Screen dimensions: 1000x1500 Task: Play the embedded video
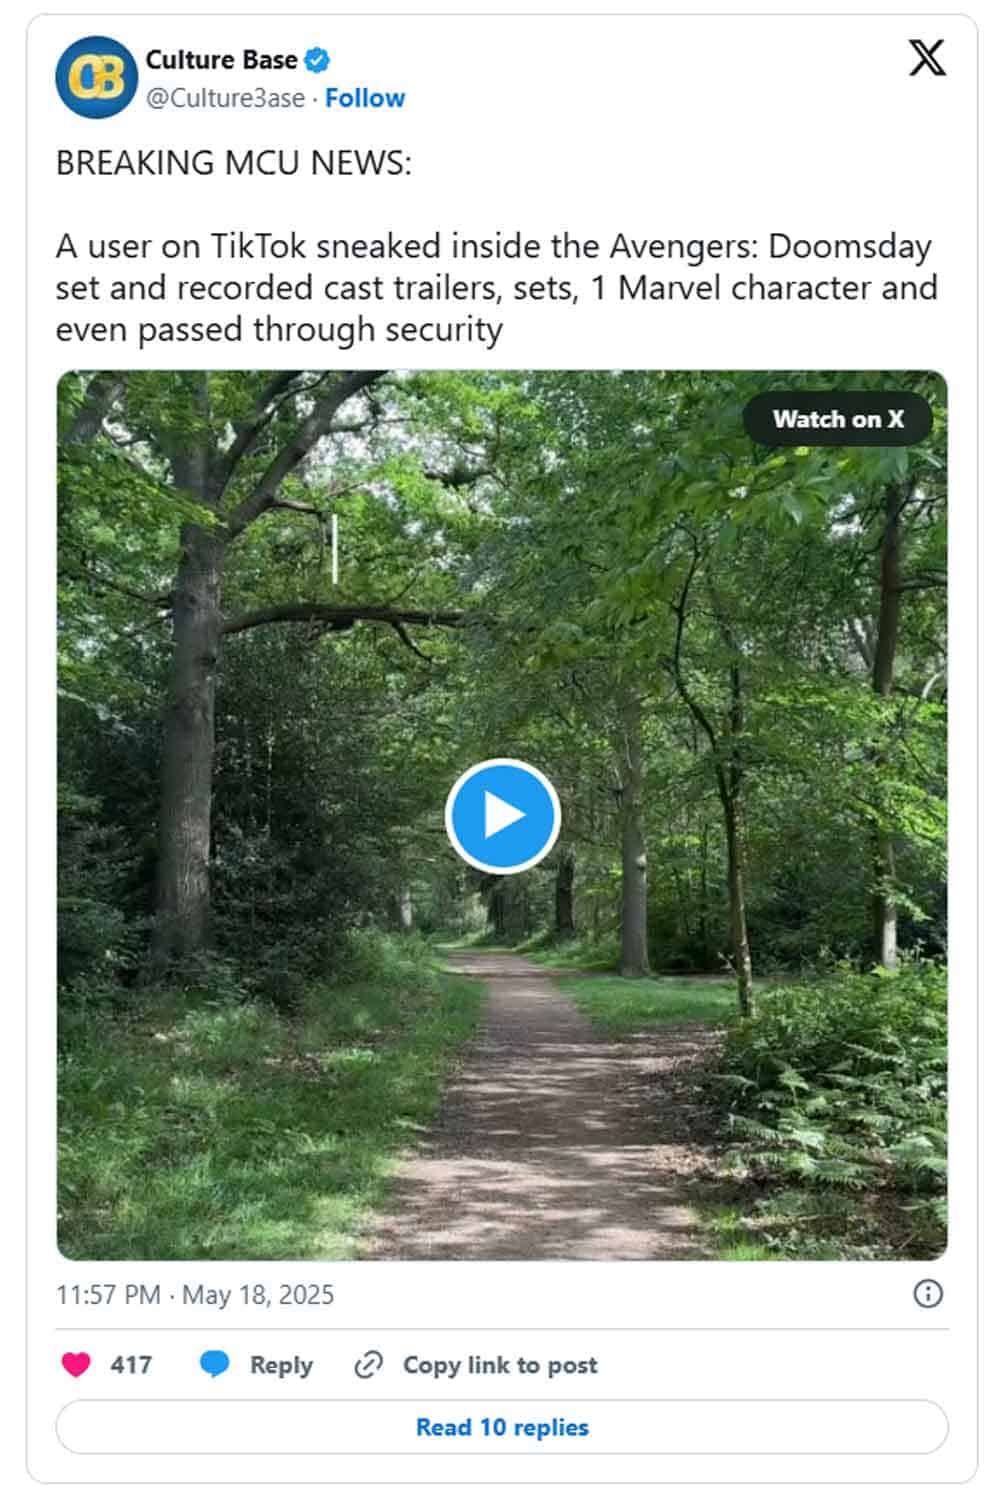coord(502,816)
